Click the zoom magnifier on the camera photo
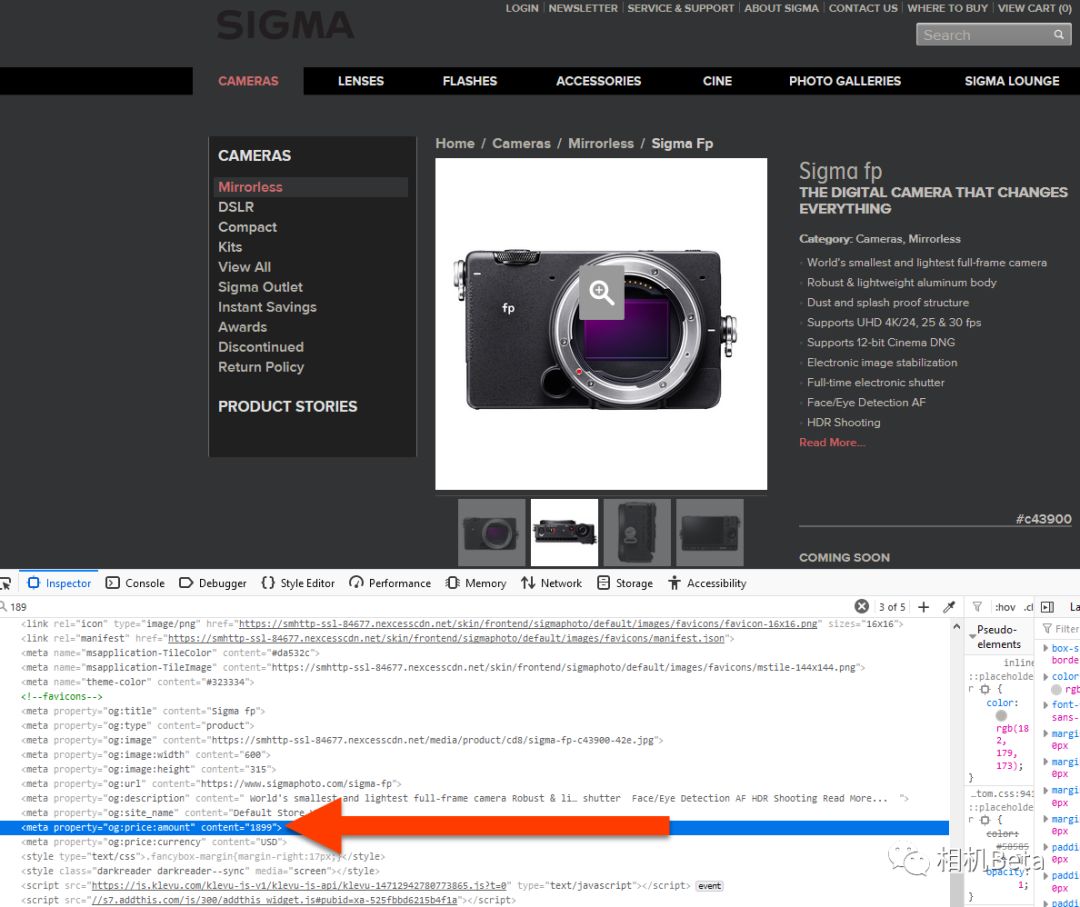1080x907 pixels. [x=600, y=293]
